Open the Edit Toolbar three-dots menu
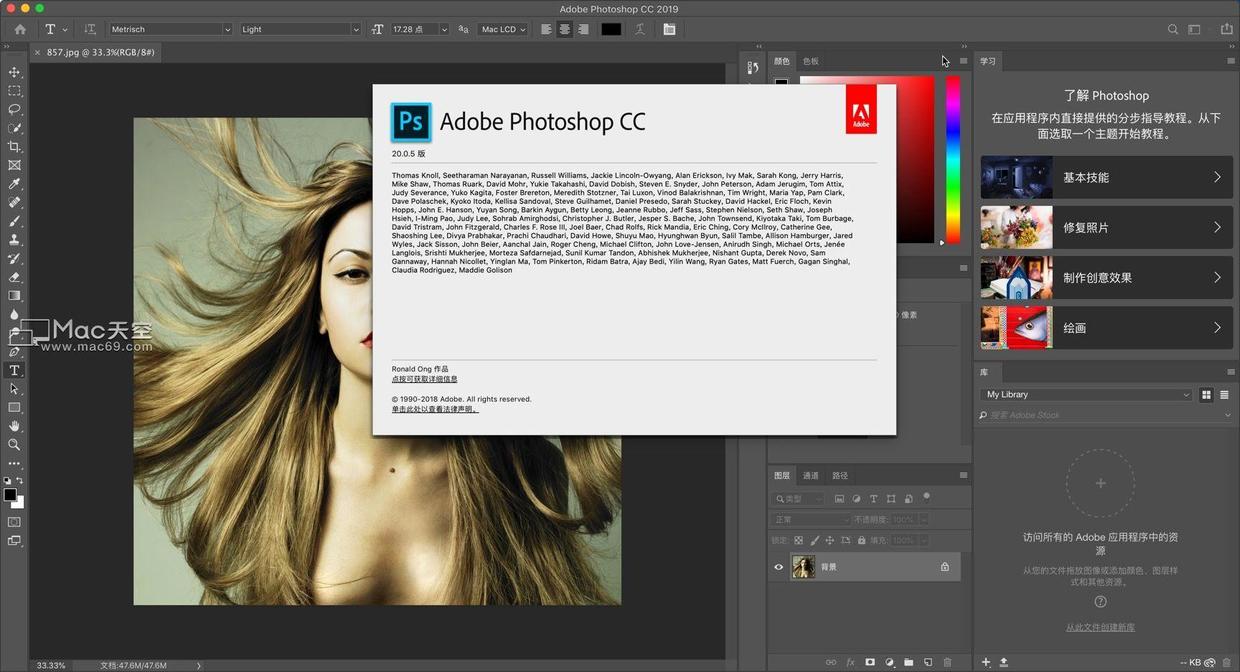 pos(14,464)
